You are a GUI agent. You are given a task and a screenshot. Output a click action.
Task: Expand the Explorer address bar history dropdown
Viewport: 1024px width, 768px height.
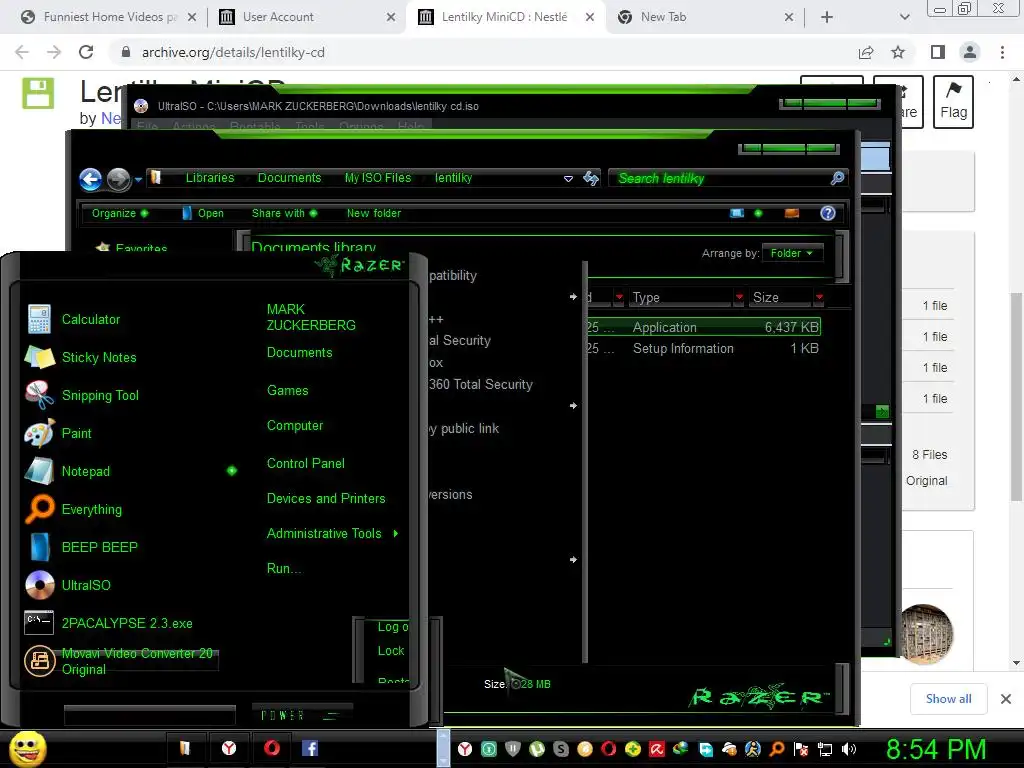pyautogui.click(x=568, y=178)
